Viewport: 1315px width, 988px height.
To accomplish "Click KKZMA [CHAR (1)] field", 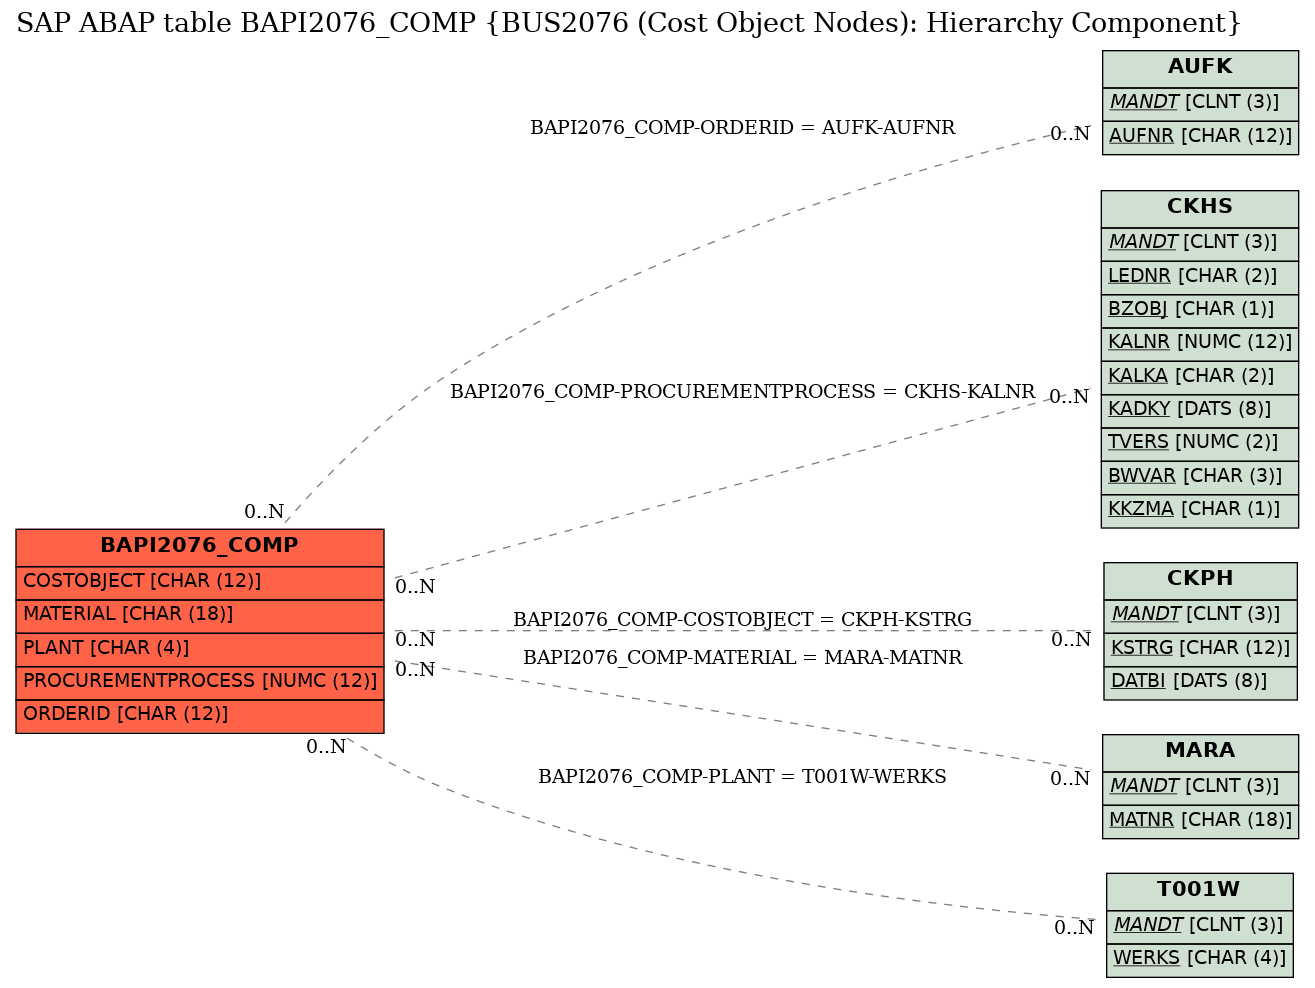I will tap(1200, 510).
